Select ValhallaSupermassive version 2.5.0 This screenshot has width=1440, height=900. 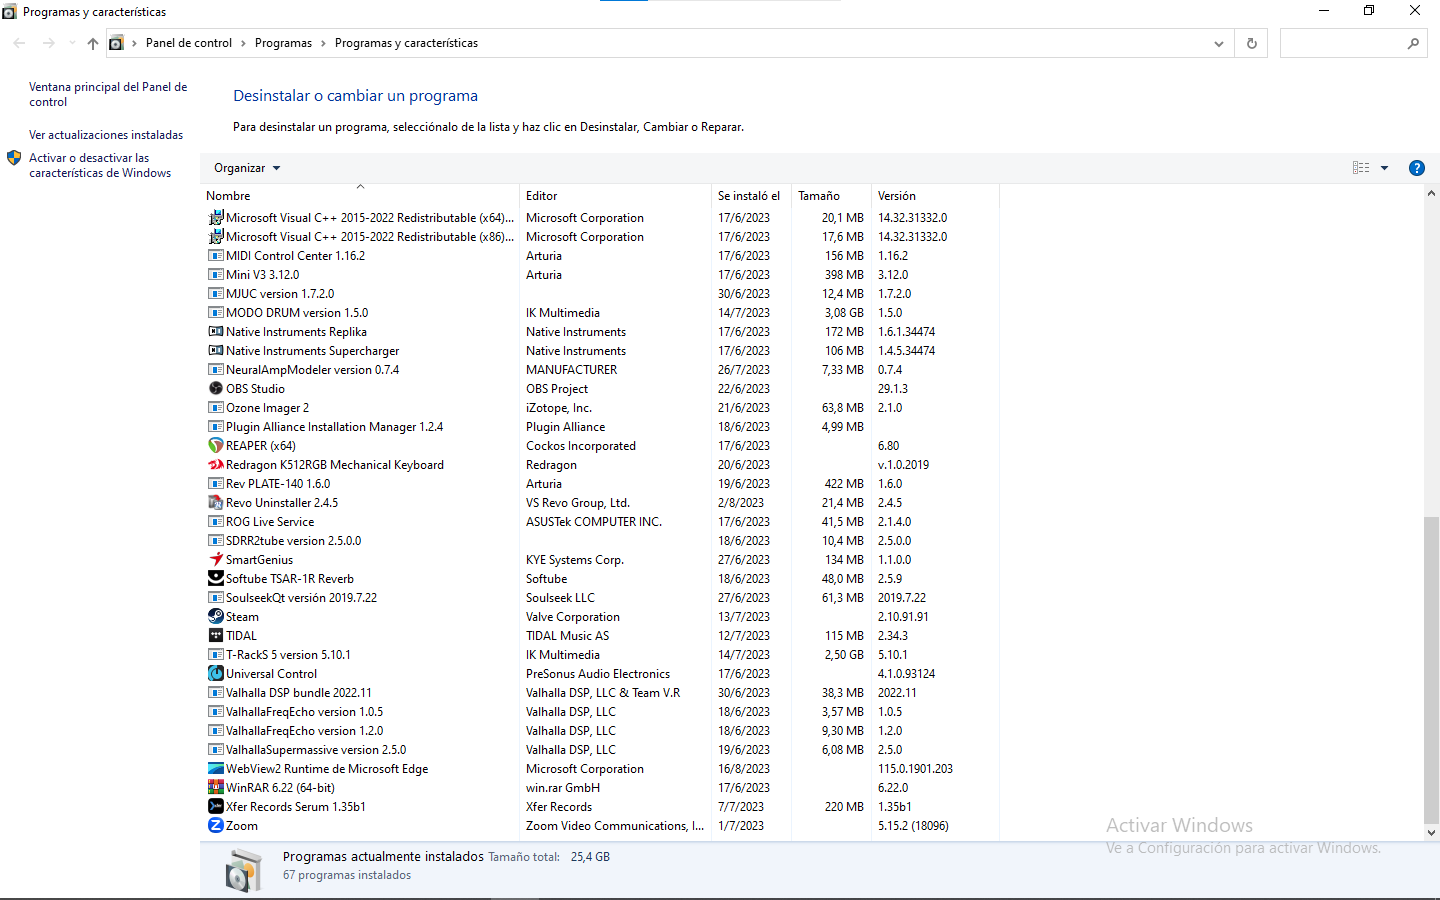point(600,750)
